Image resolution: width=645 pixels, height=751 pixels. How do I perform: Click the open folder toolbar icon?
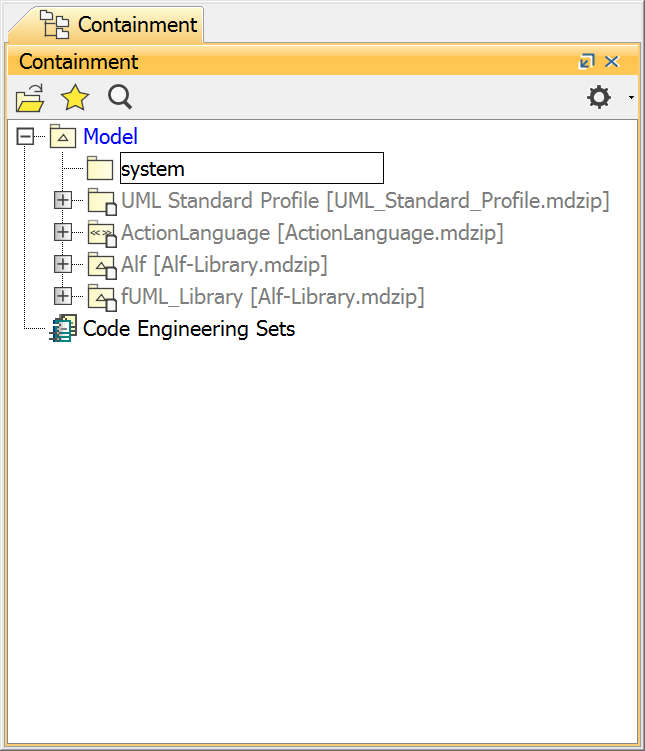pyautogui.click(x=30, y=98)
